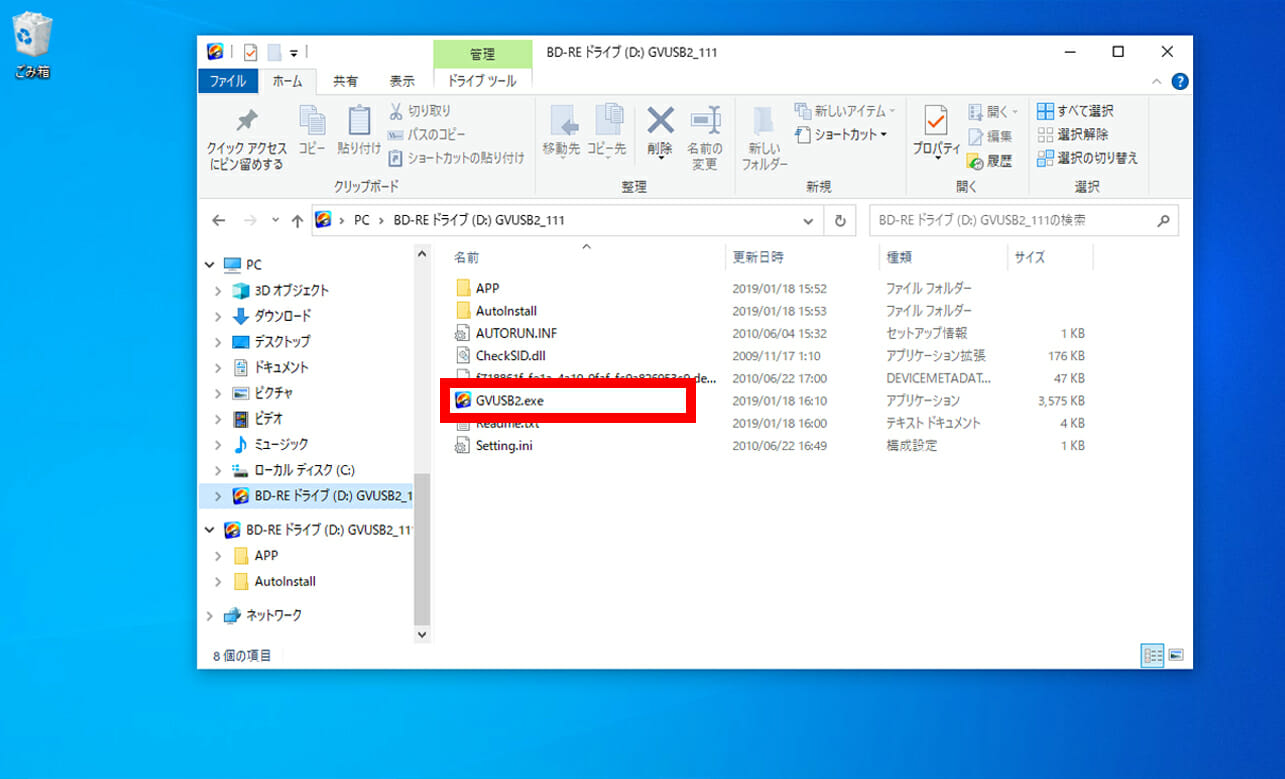Click the 名前 column header

click(467, 258)
